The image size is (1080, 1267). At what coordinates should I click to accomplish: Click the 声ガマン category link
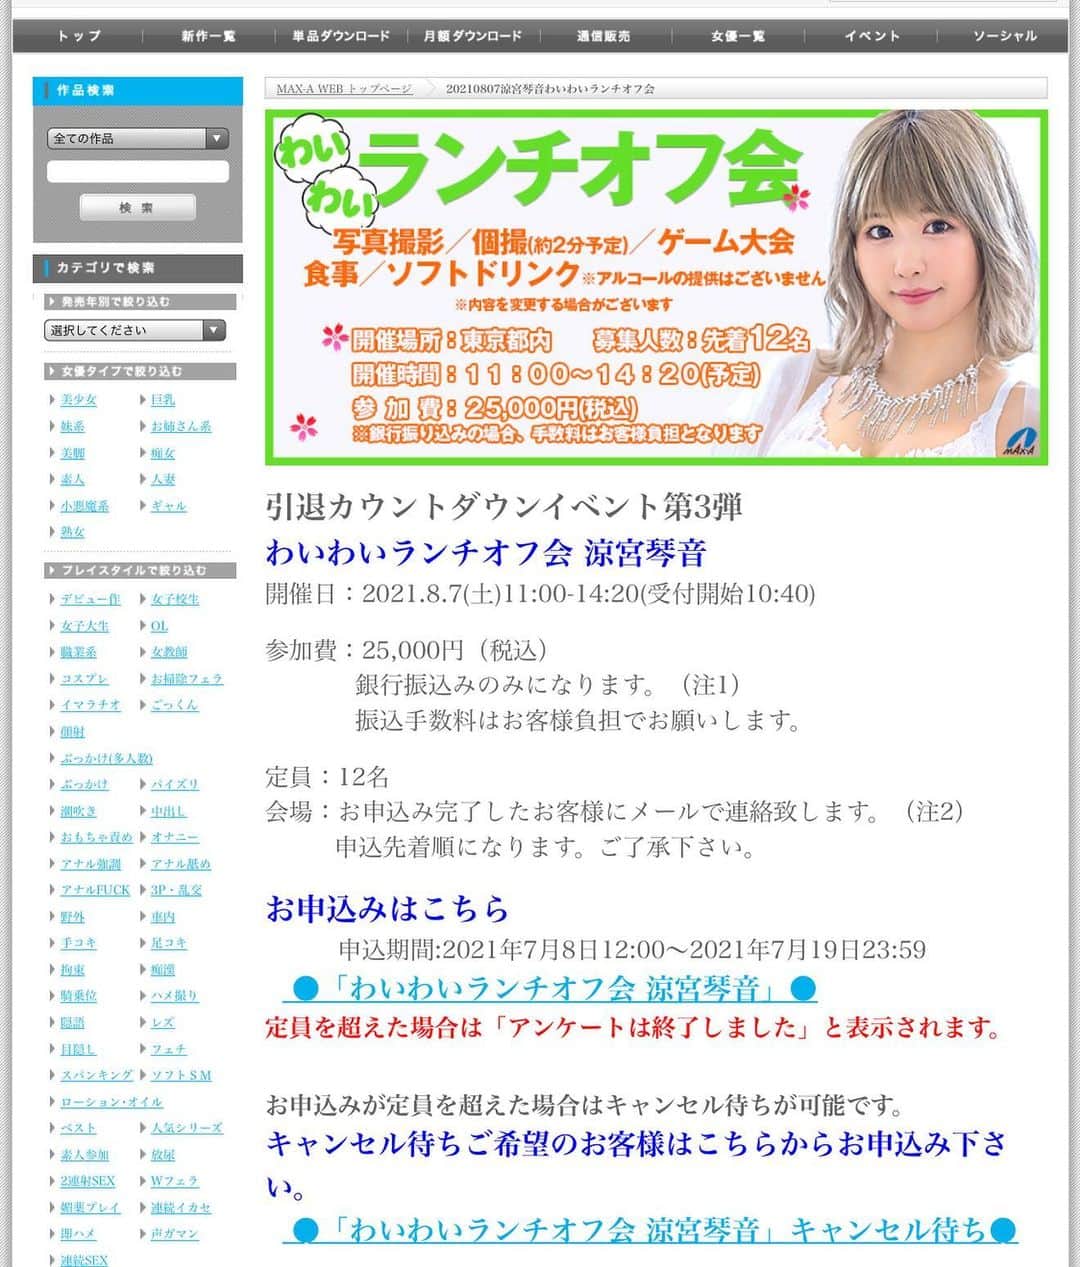click(175, 1234)
